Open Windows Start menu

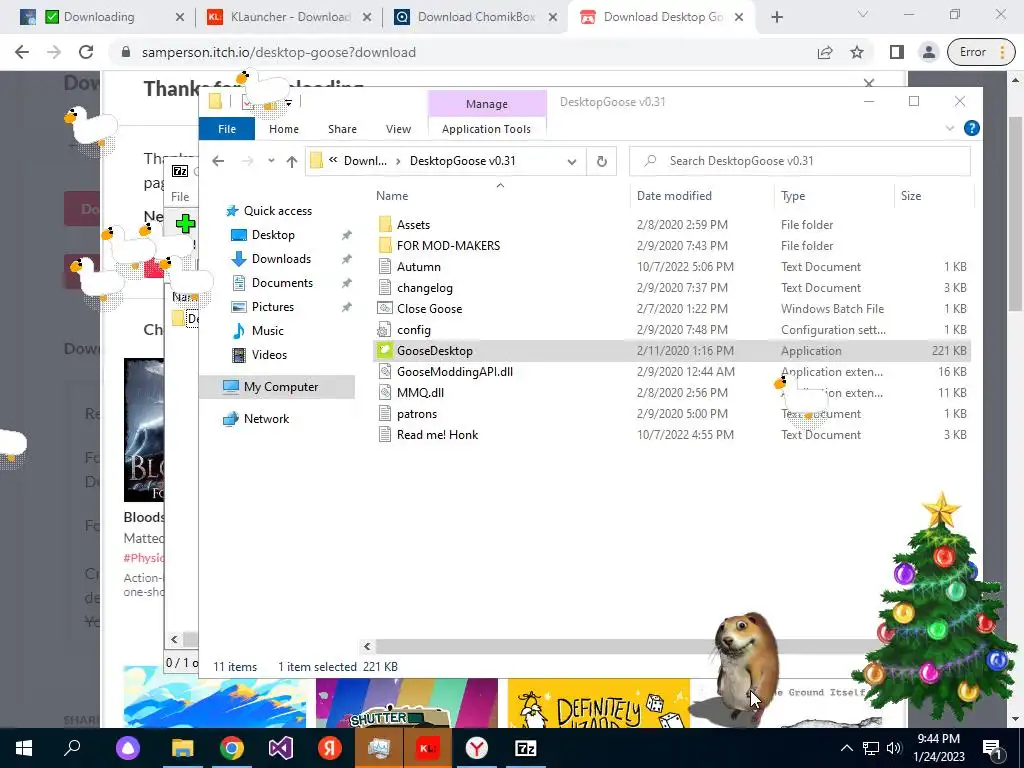[x=24, y=748]
